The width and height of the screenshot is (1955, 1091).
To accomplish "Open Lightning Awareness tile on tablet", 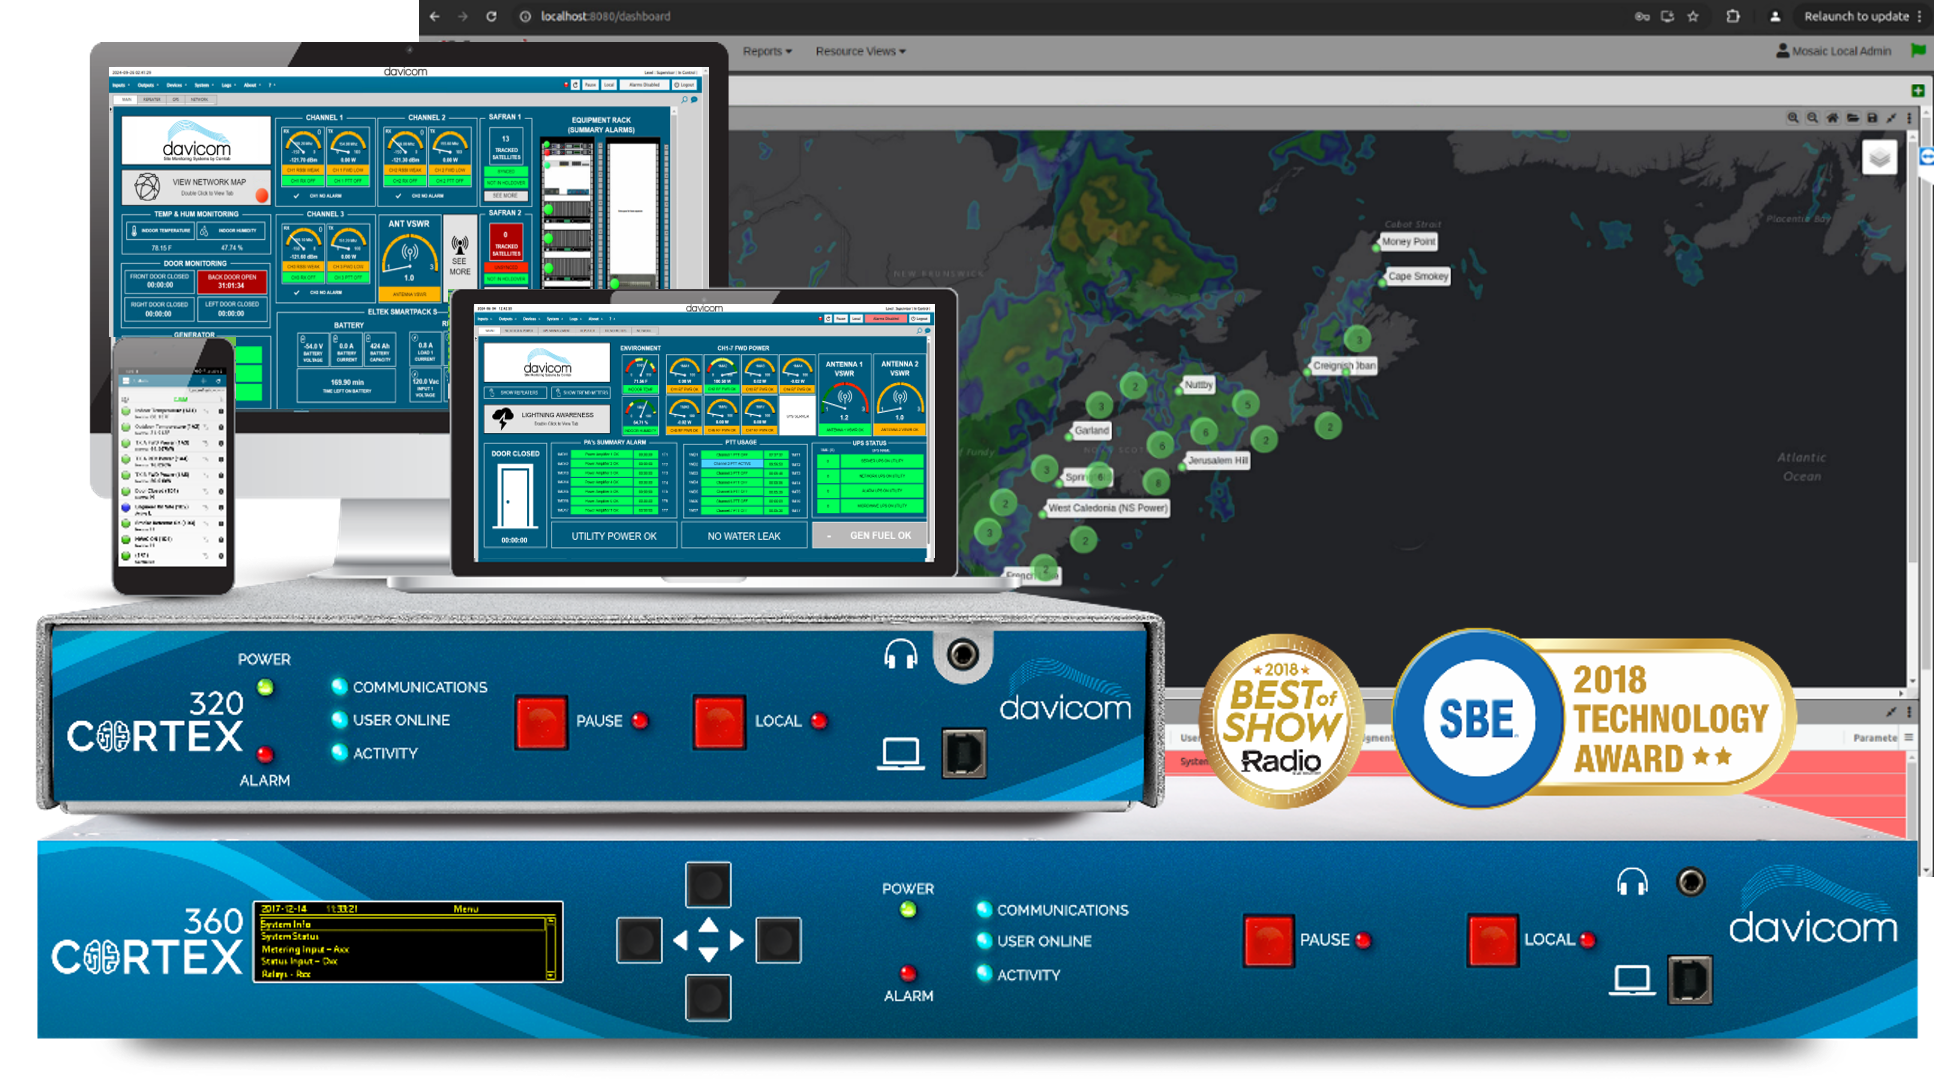I will [546, 417].
